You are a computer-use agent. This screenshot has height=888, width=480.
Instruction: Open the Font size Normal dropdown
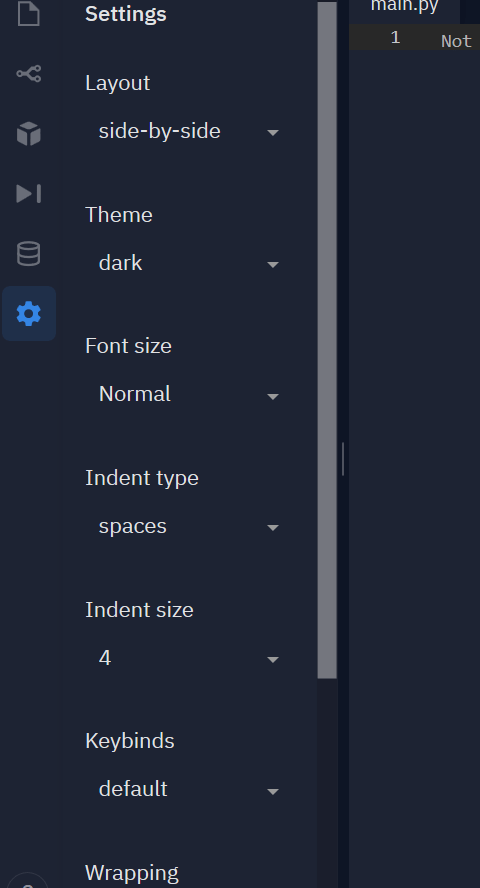click(x=188, y=395)
